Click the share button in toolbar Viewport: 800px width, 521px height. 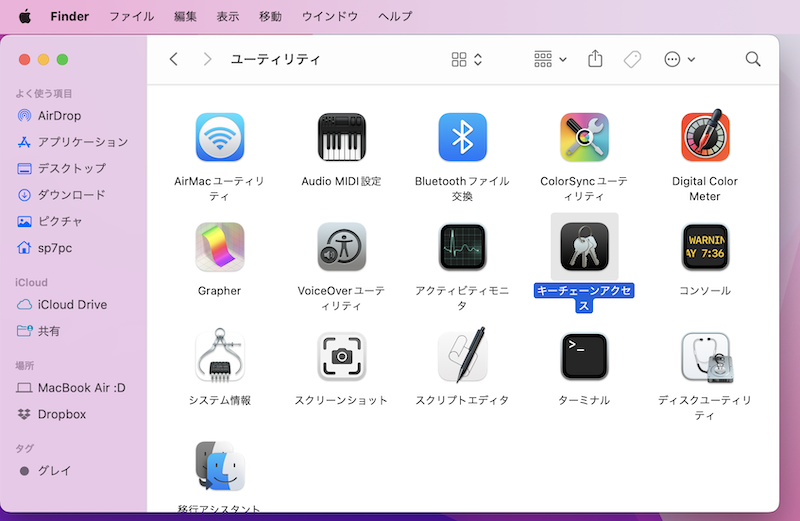coord(595,60)
